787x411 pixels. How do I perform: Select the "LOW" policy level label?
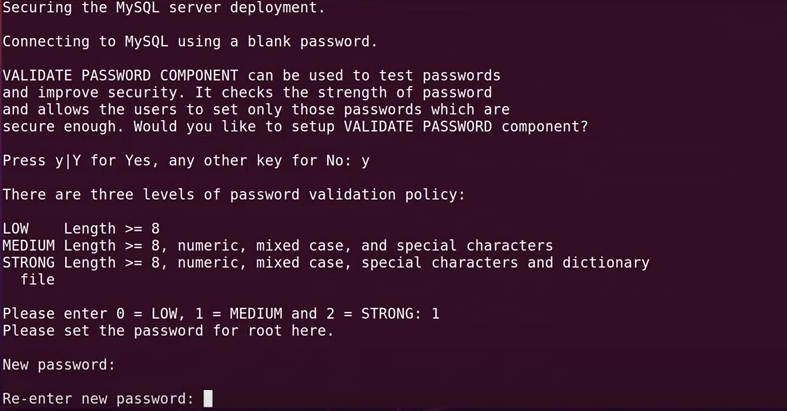pos(17,229)
